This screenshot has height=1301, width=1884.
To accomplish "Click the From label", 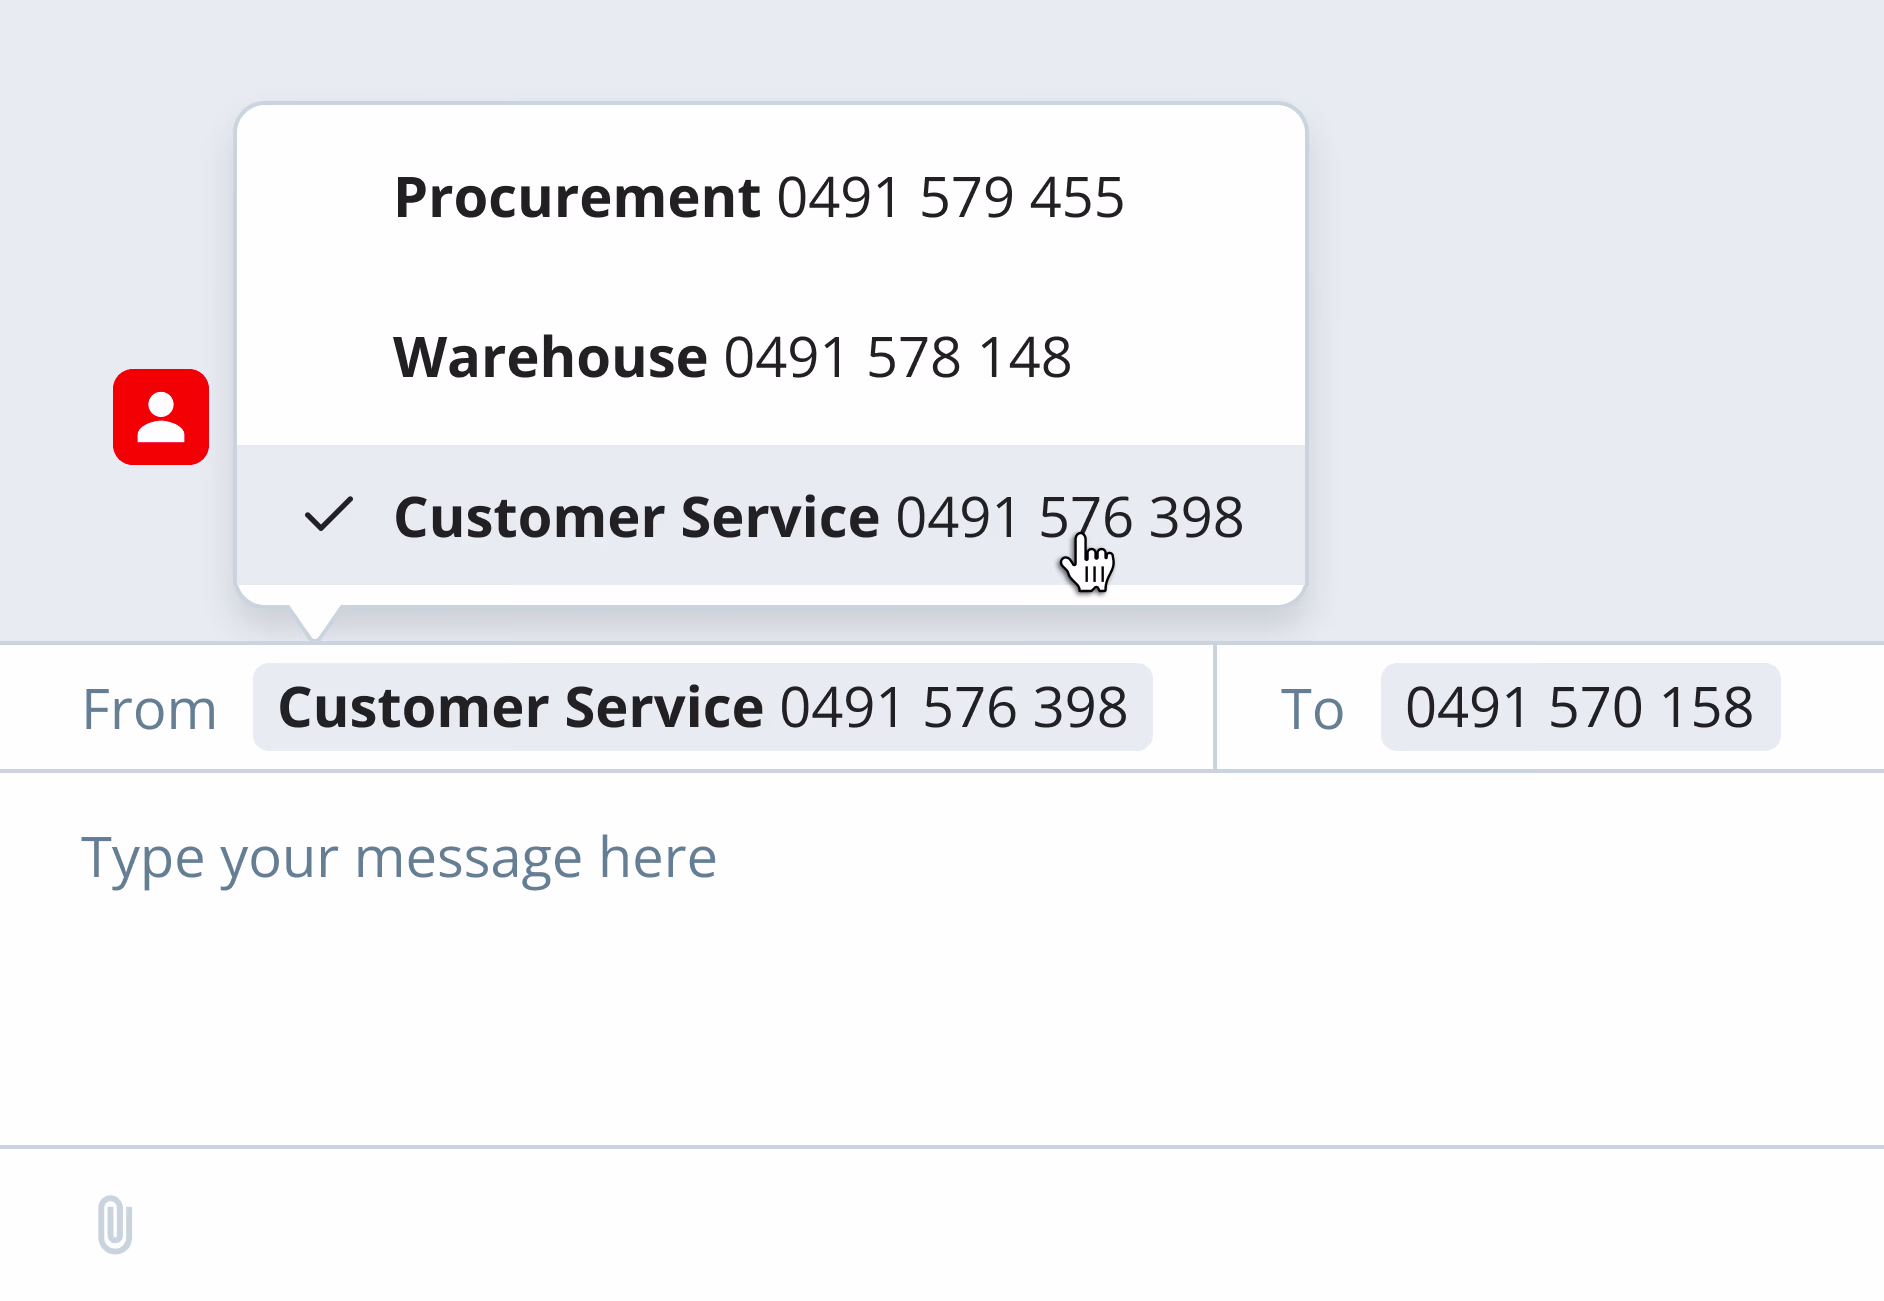I will click(149, 709).
